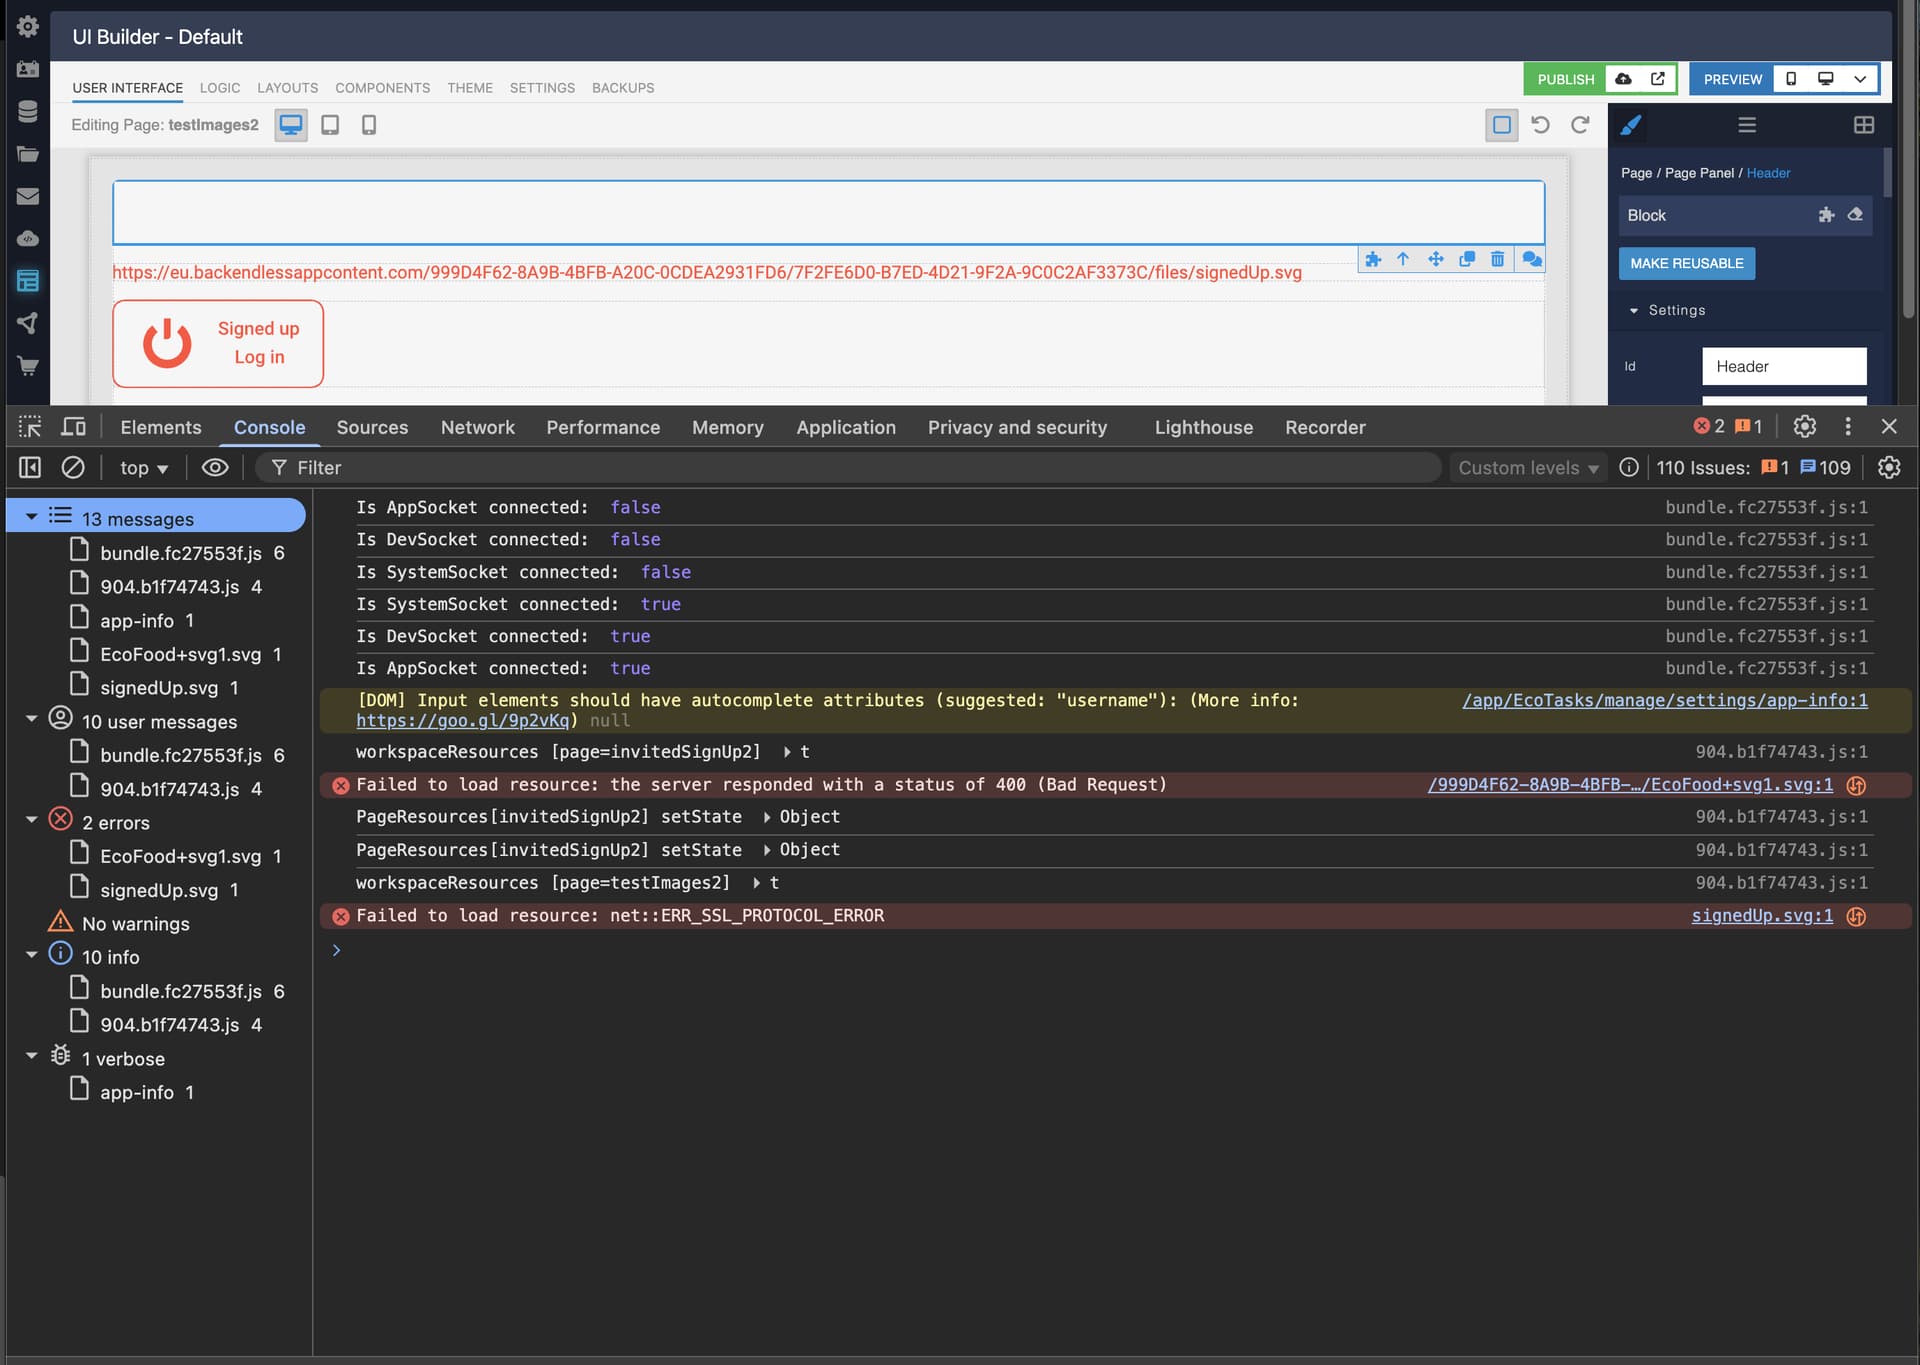Click the Header Id input field
1920x1365 pixels.
pyautogui.click(x=1783, y=366)
